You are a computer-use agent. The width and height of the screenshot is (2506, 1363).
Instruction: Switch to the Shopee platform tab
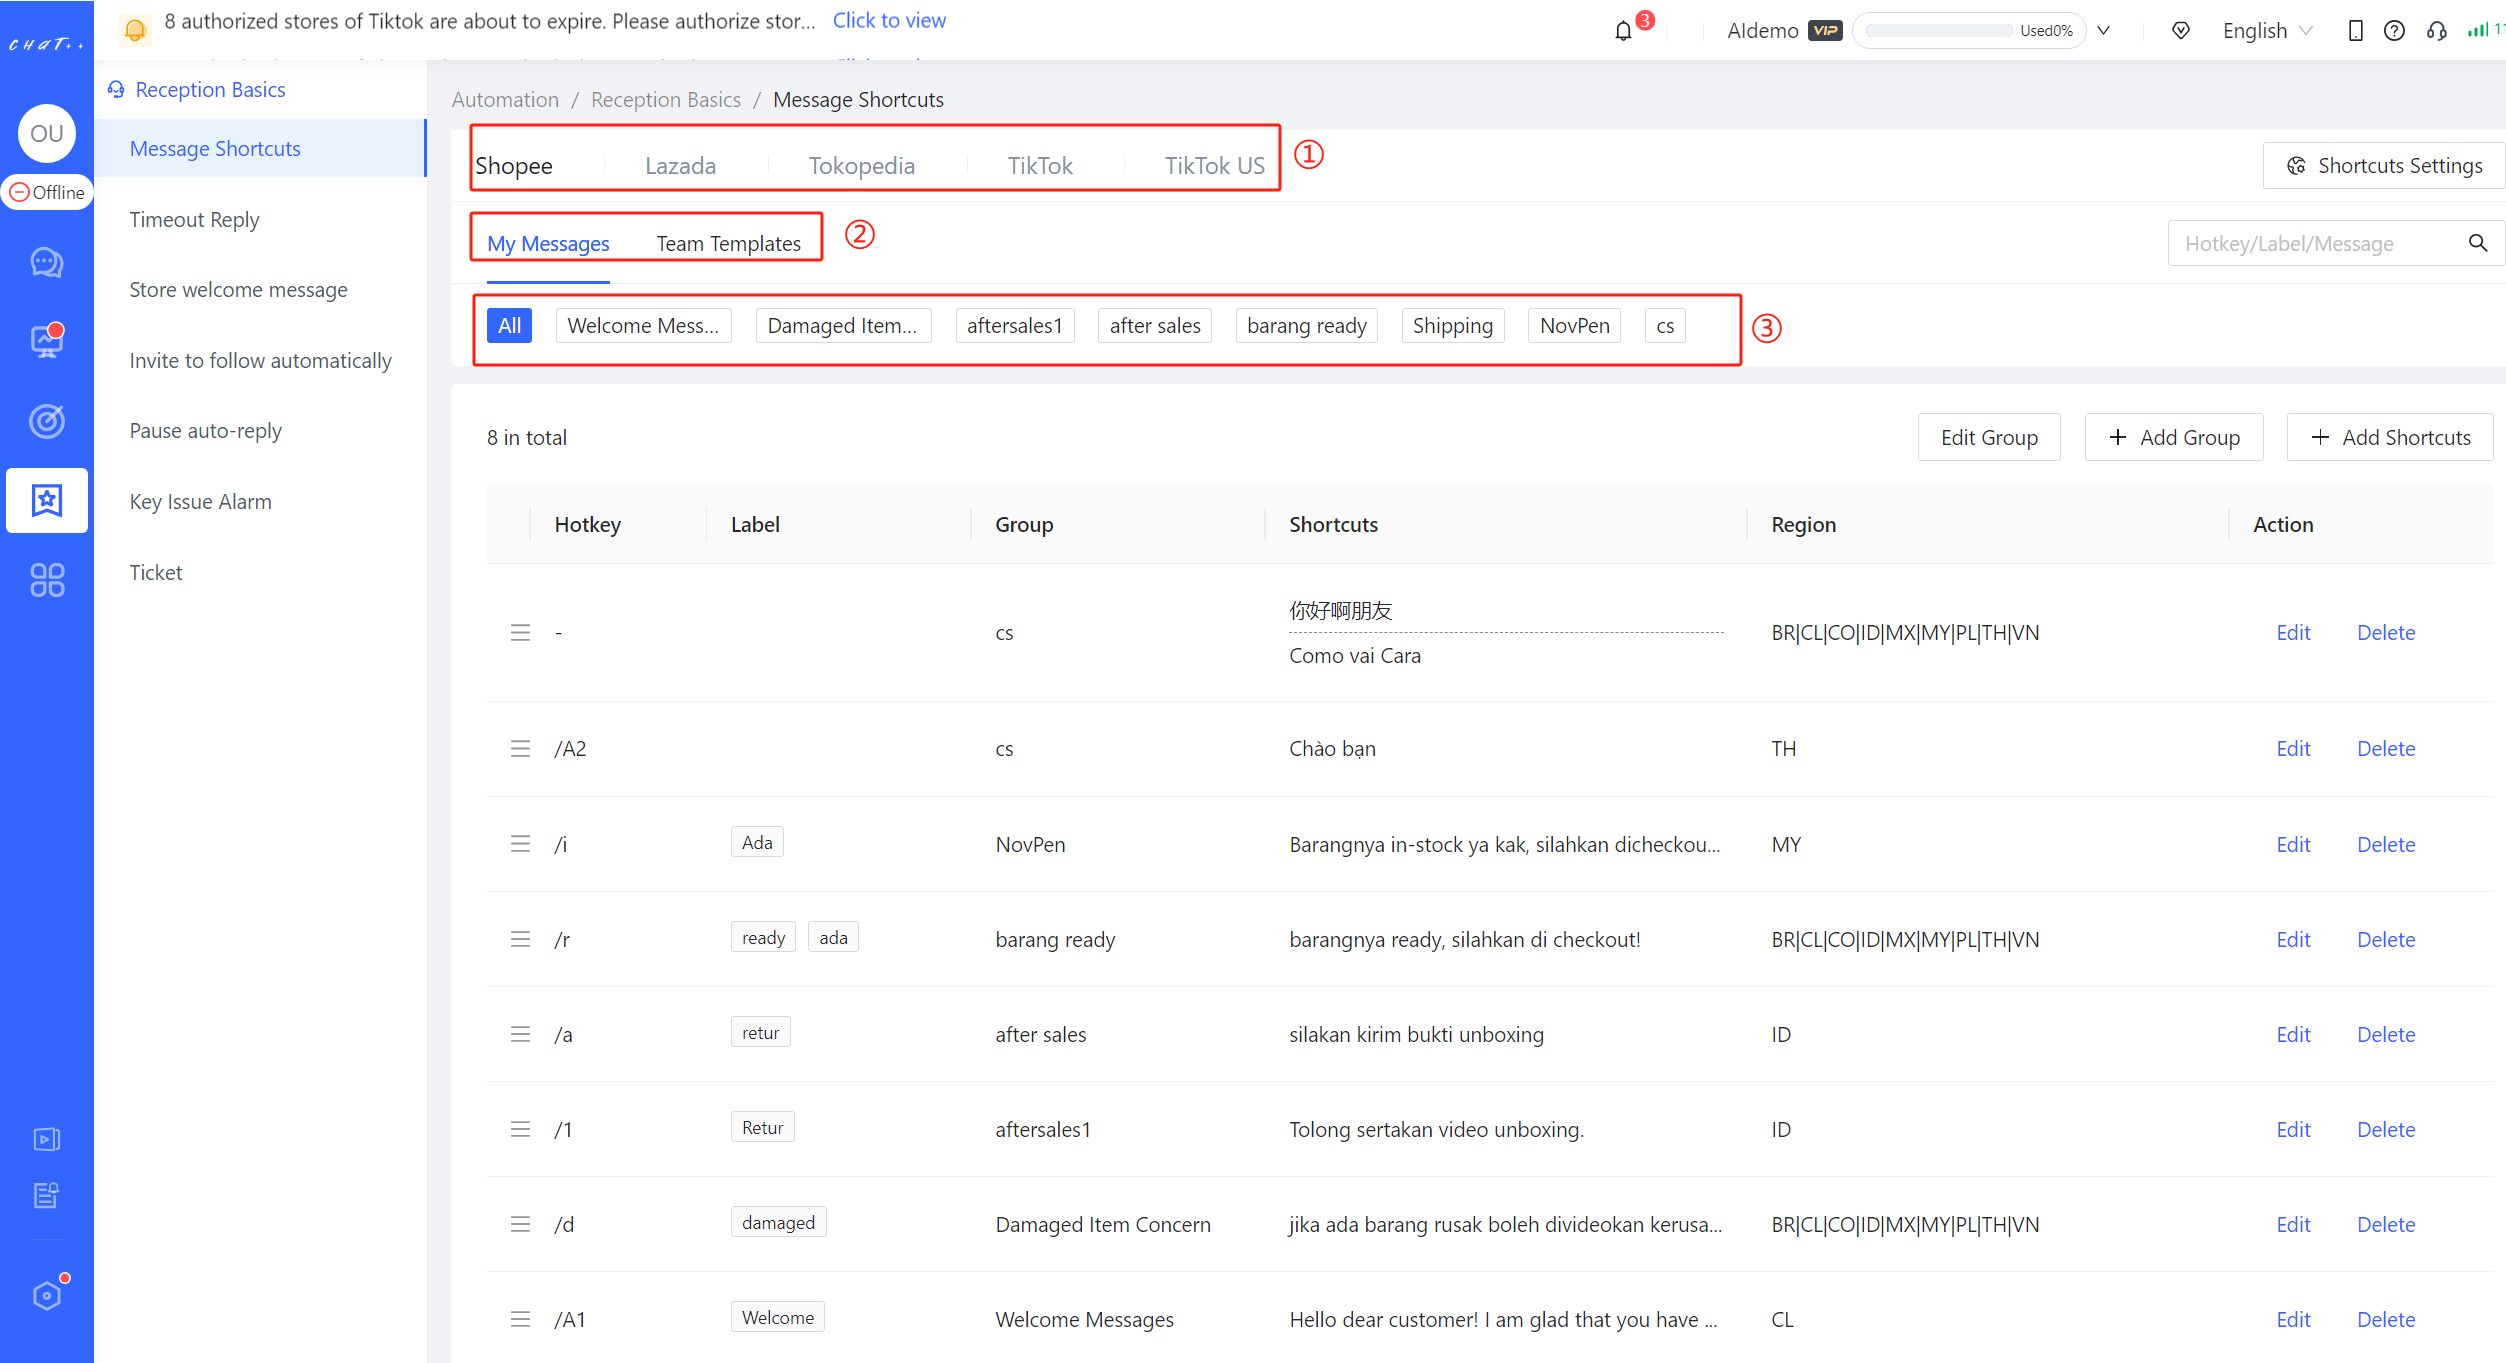(x=514, y=165)
